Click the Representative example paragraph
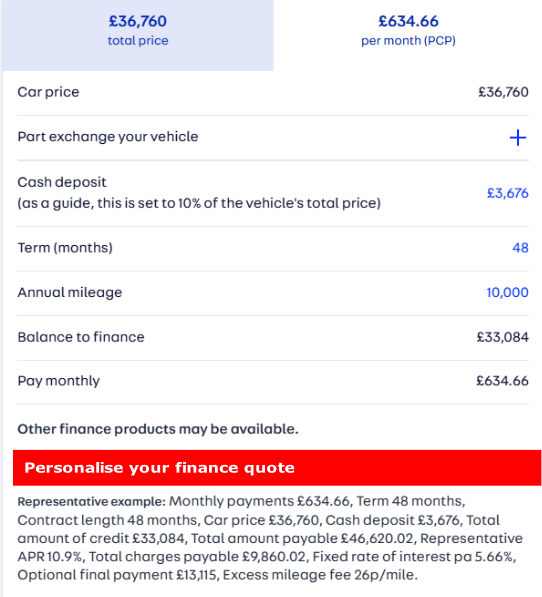Screen dimensions: 542x597 pyautogui.click(x=270, y=538)
